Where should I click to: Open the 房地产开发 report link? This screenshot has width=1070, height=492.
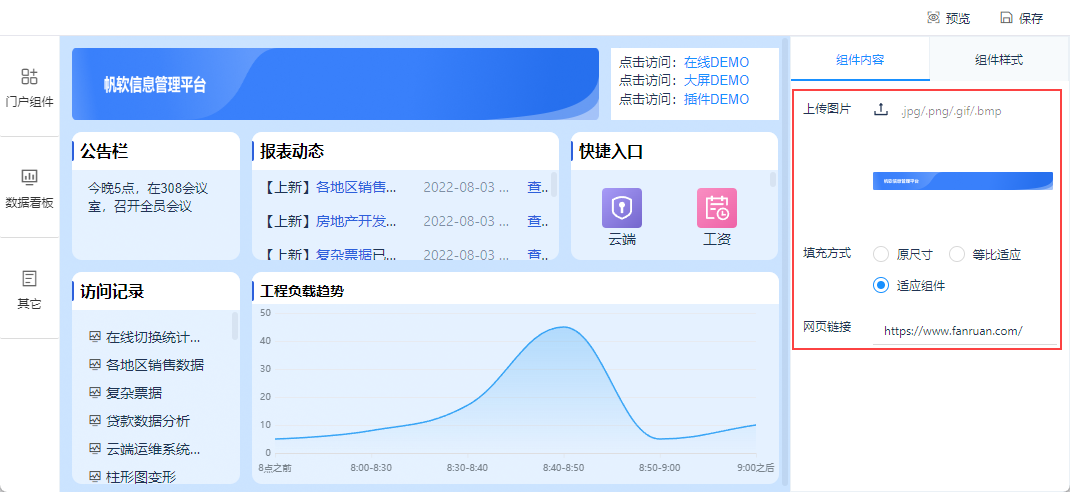pyautogui.click(x=356, y=221)
